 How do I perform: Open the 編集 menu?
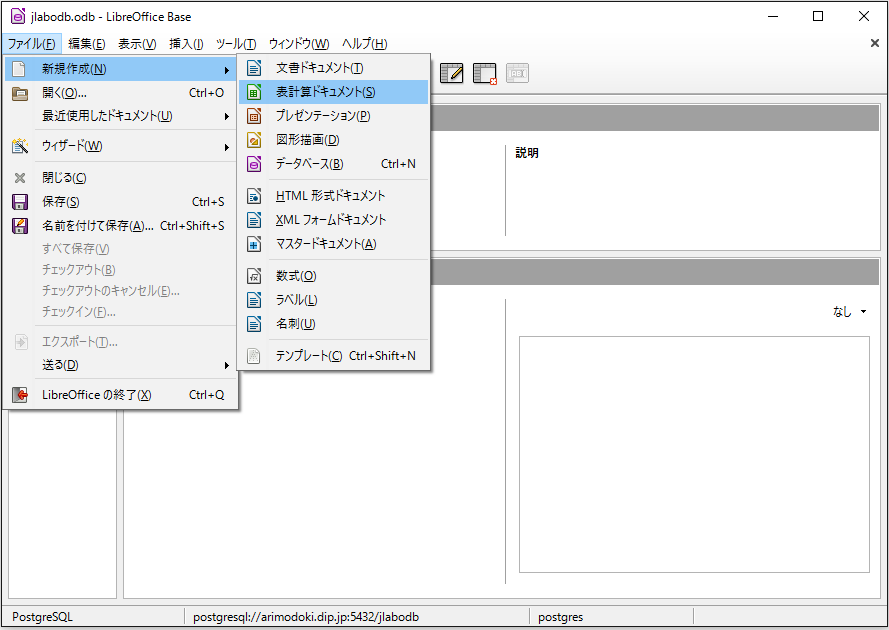pyautogui.click(x=87, y=44)
